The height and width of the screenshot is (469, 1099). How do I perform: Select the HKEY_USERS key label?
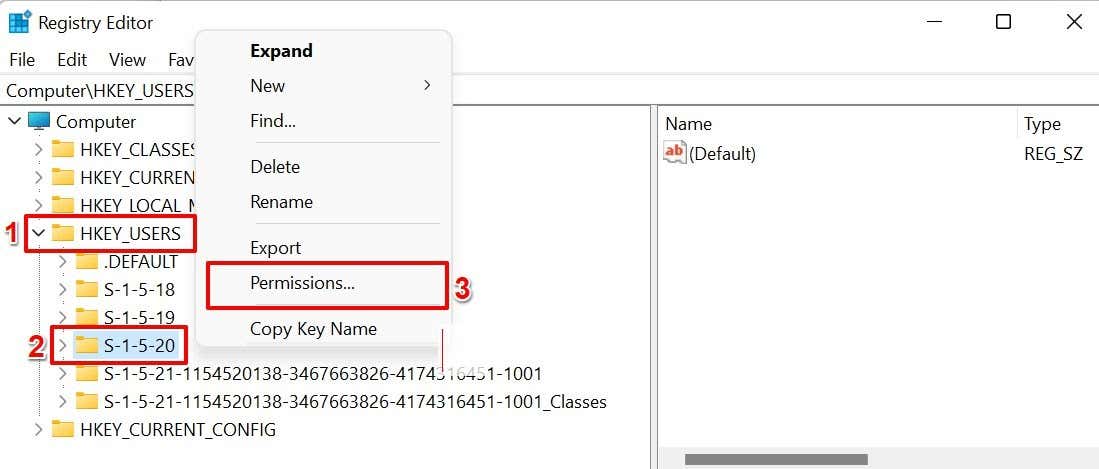tap(130, 233)
